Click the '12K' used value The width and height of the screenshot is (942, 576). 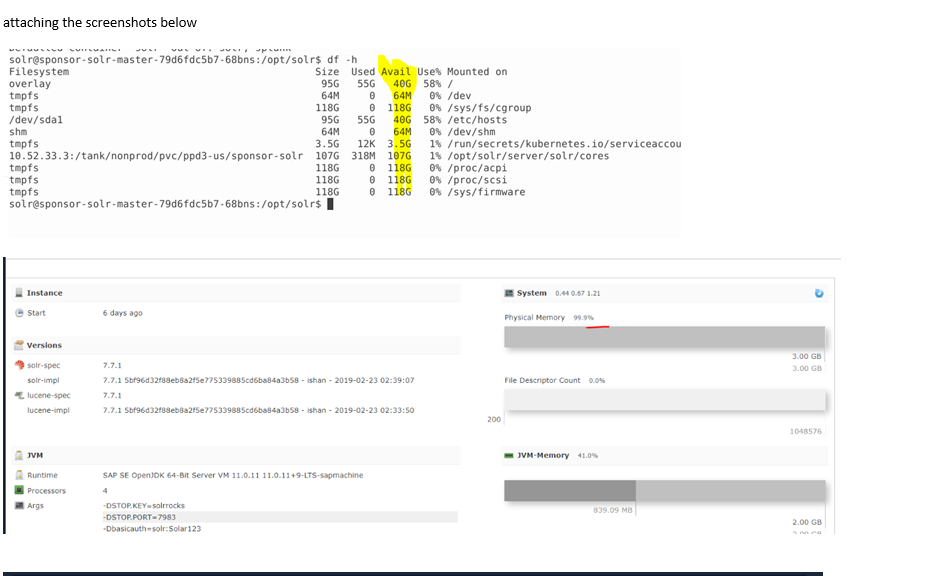pos(366,144)
